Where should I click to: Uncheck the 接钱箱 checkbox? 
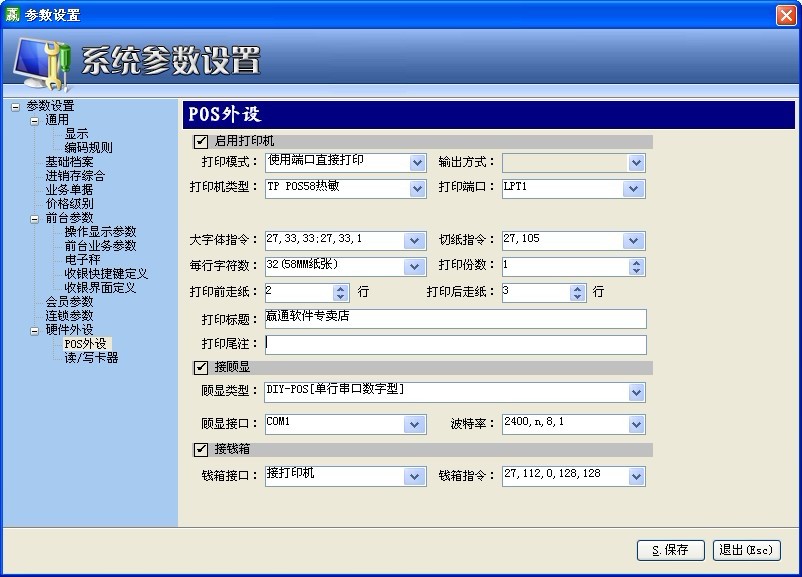(x=201, y=450)
